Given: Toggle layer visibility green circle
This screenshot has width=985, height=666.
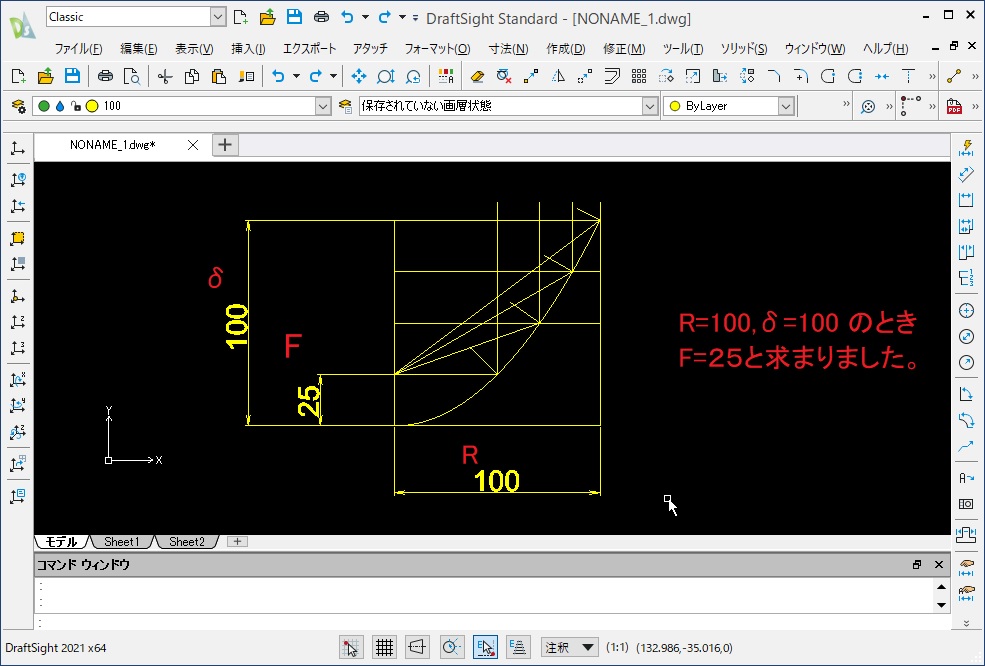Looking at the screenshot, I should [x=44, y=106].
